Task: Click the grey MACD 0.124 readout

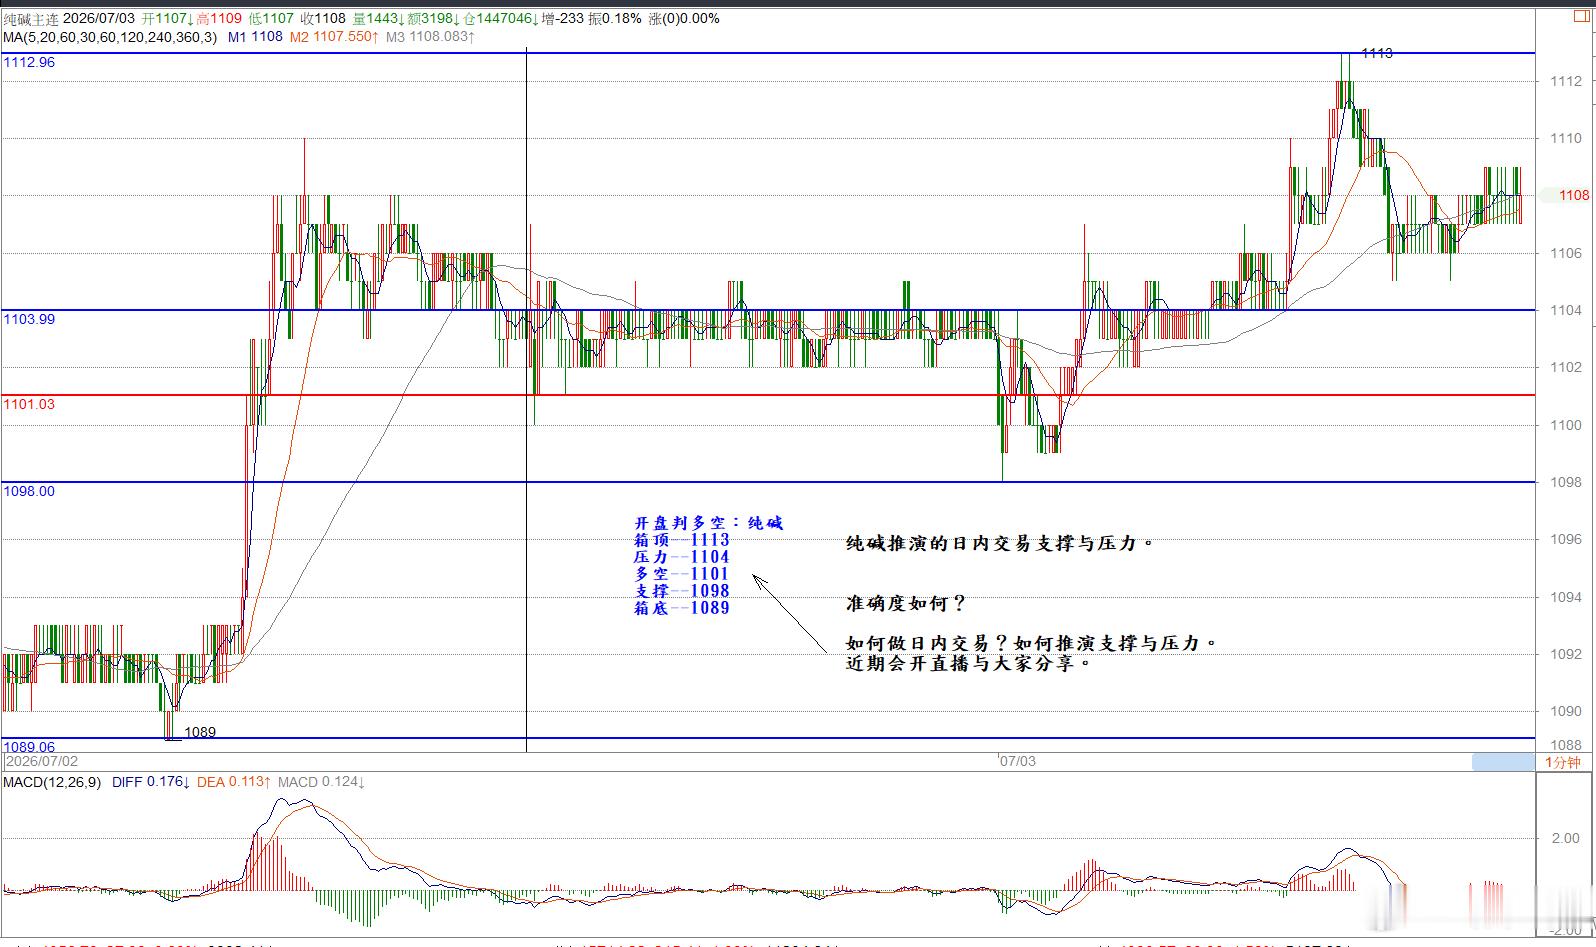Action: (321, 782)
